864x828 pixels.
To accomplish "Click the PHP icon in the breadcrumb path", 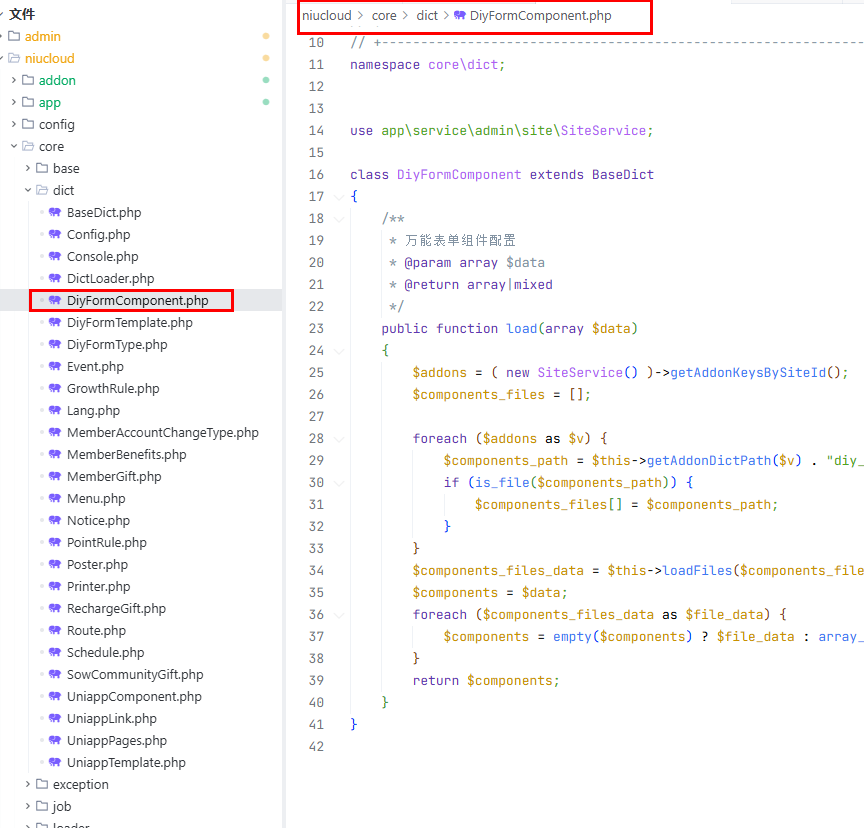I will tap(459, 16).
